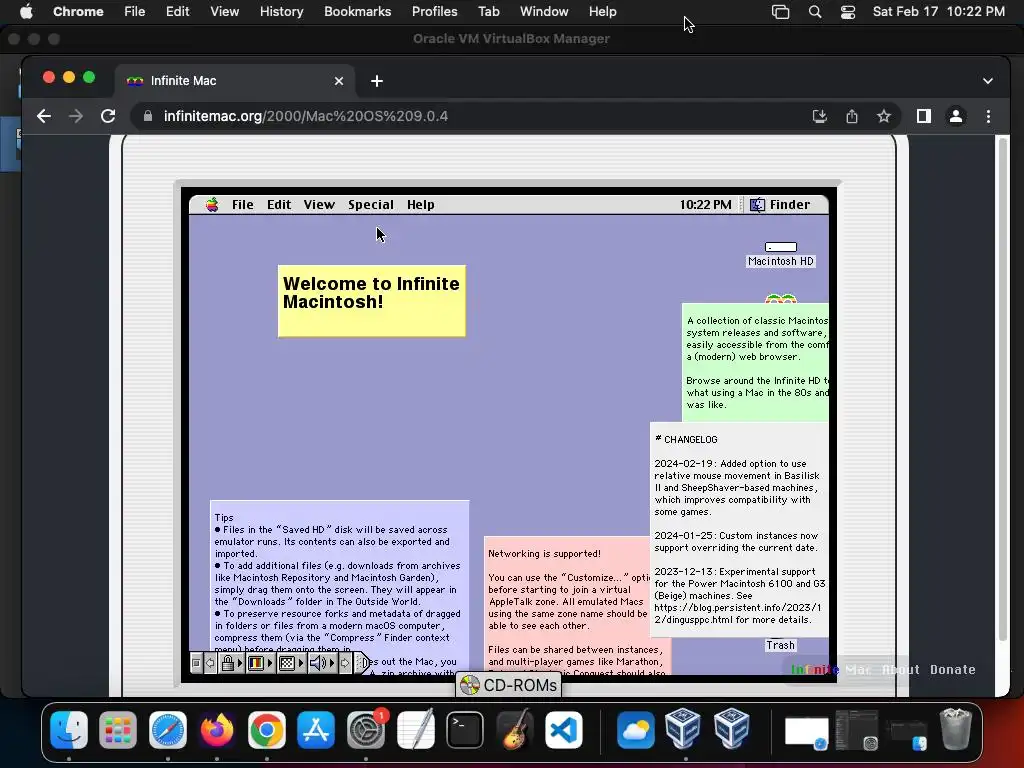Open the Monitor resolution checkerboard module
Viewport: 1024px width, 768px height.
(287, 664)
